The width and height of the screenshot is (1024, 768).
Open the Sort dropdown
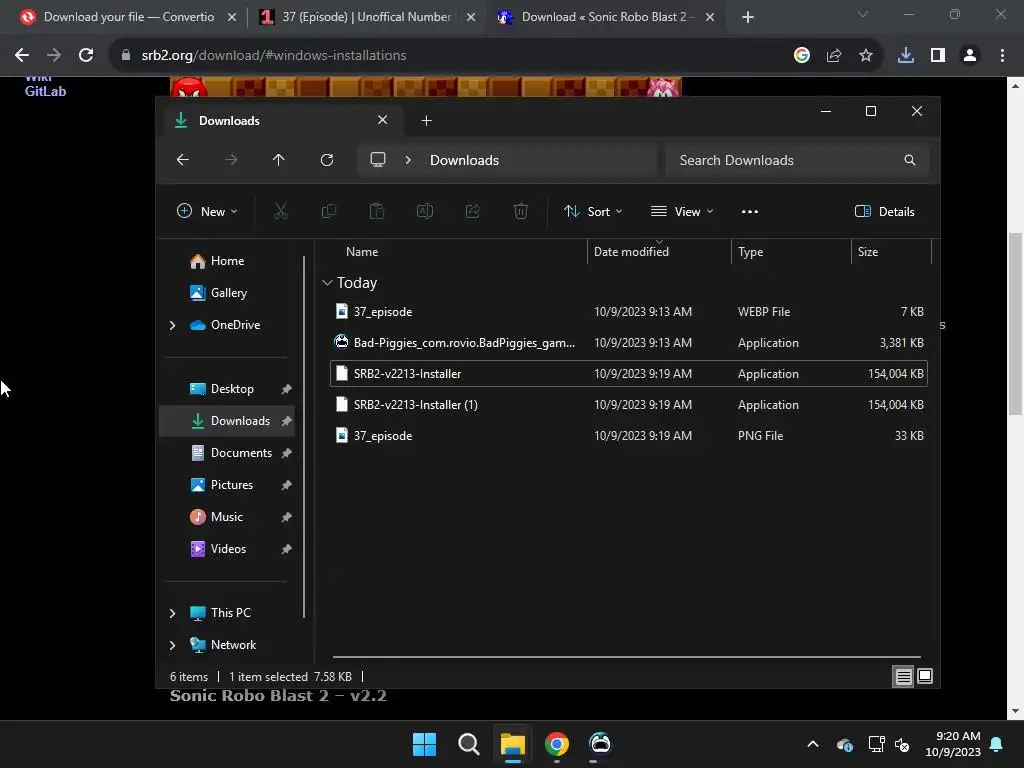(x=593, y=212)
